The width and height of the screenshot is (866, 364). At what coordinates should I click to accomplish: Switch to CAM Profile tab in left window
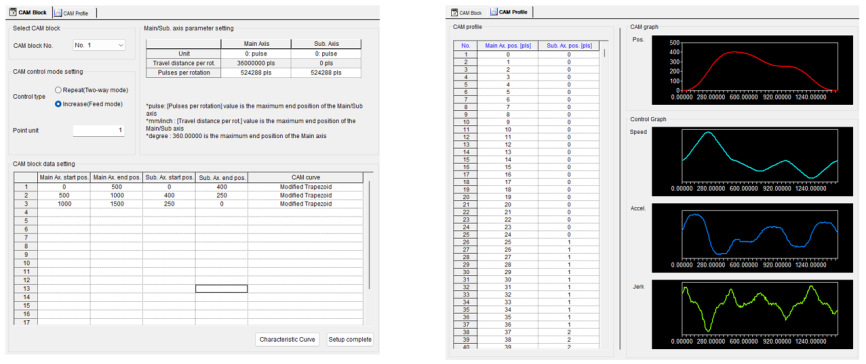click(75, 12)
